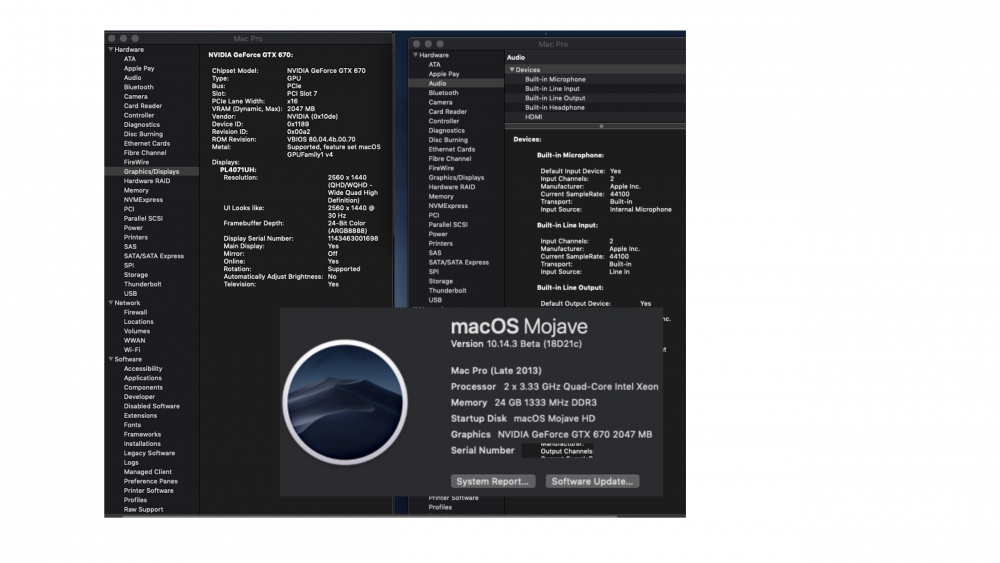Image resolution: width=1000 pixels, height=563 pixels.
Task: Select ATA in left window sidebar
Action: [x=129, y=59]
